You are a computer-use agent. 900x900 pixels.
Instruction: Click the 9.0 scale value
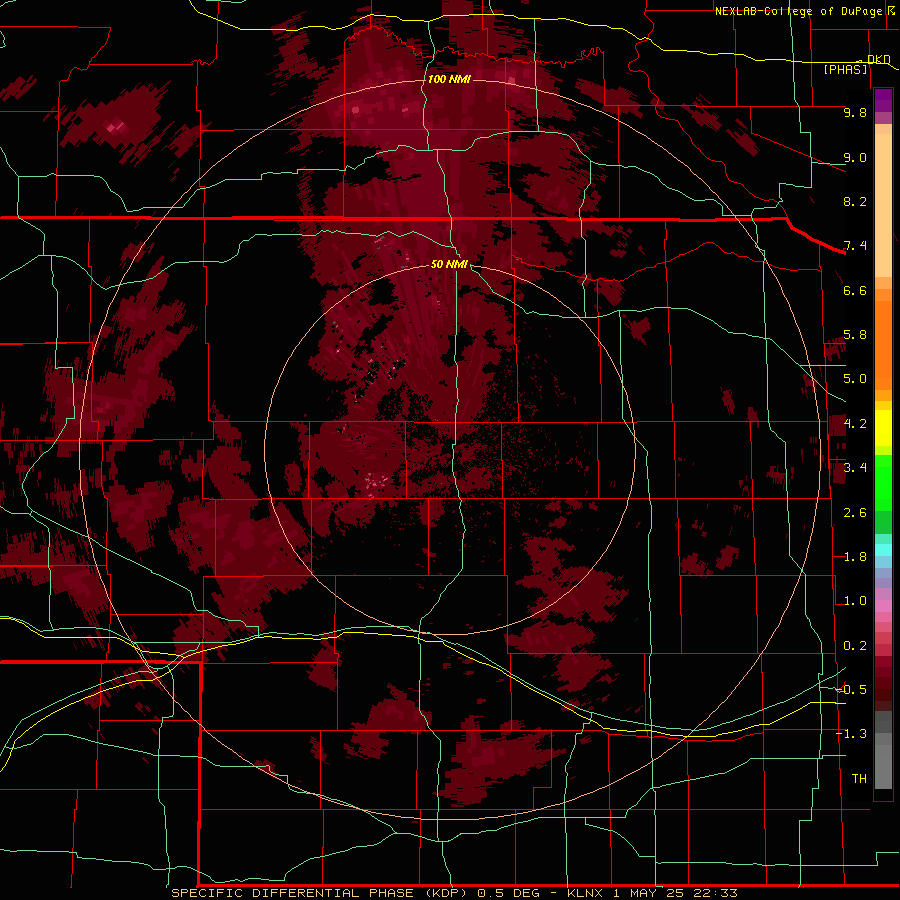point(855,157)
